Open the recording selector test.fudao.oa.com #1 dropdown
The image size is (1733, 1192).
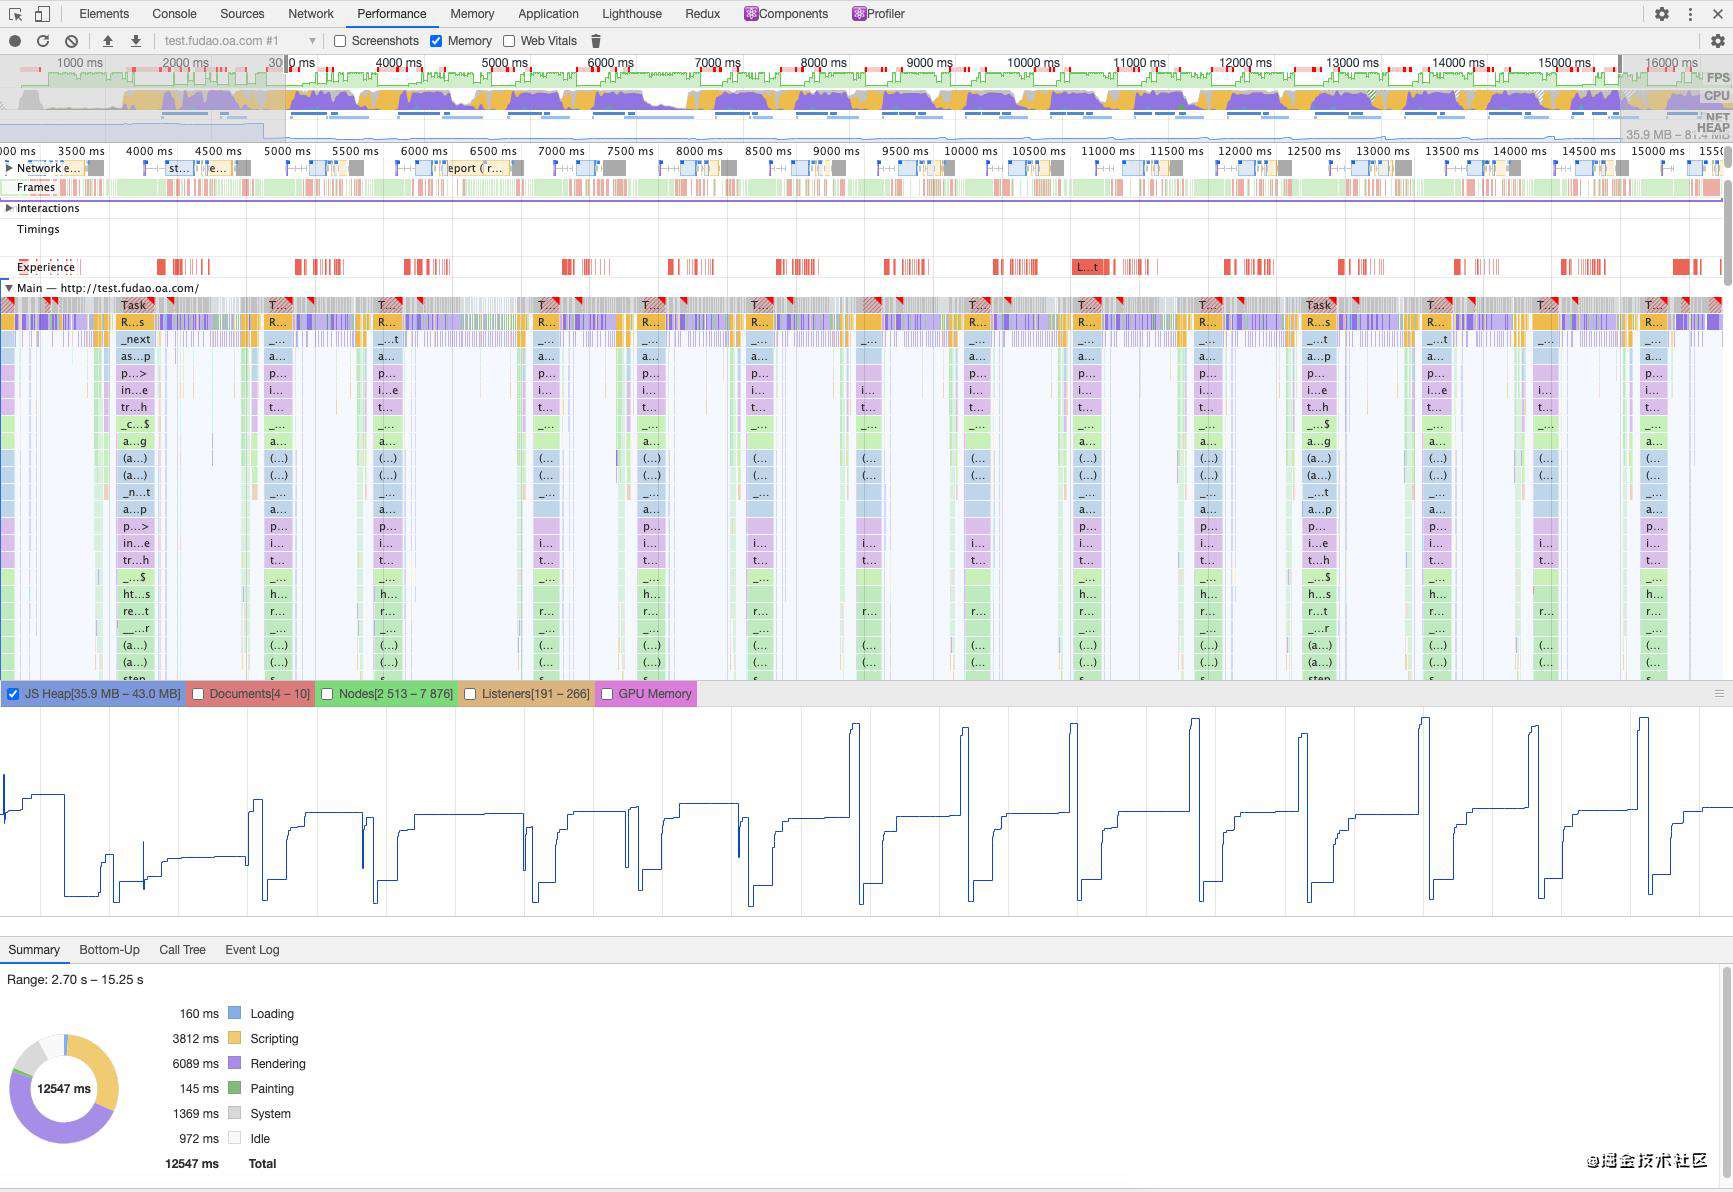(x=240, y=41)
